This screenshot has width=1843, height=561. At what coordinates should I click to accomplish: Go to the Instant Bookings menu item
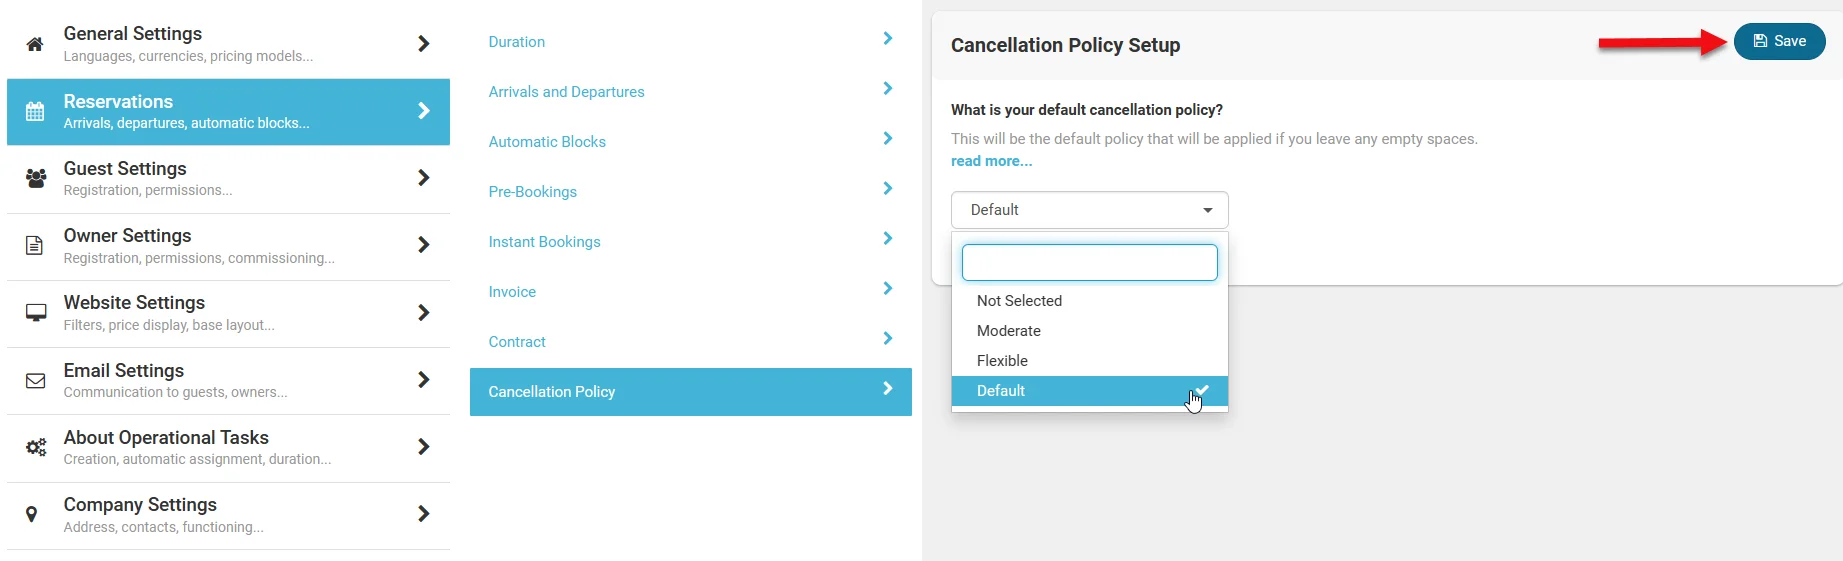(544, 242)
